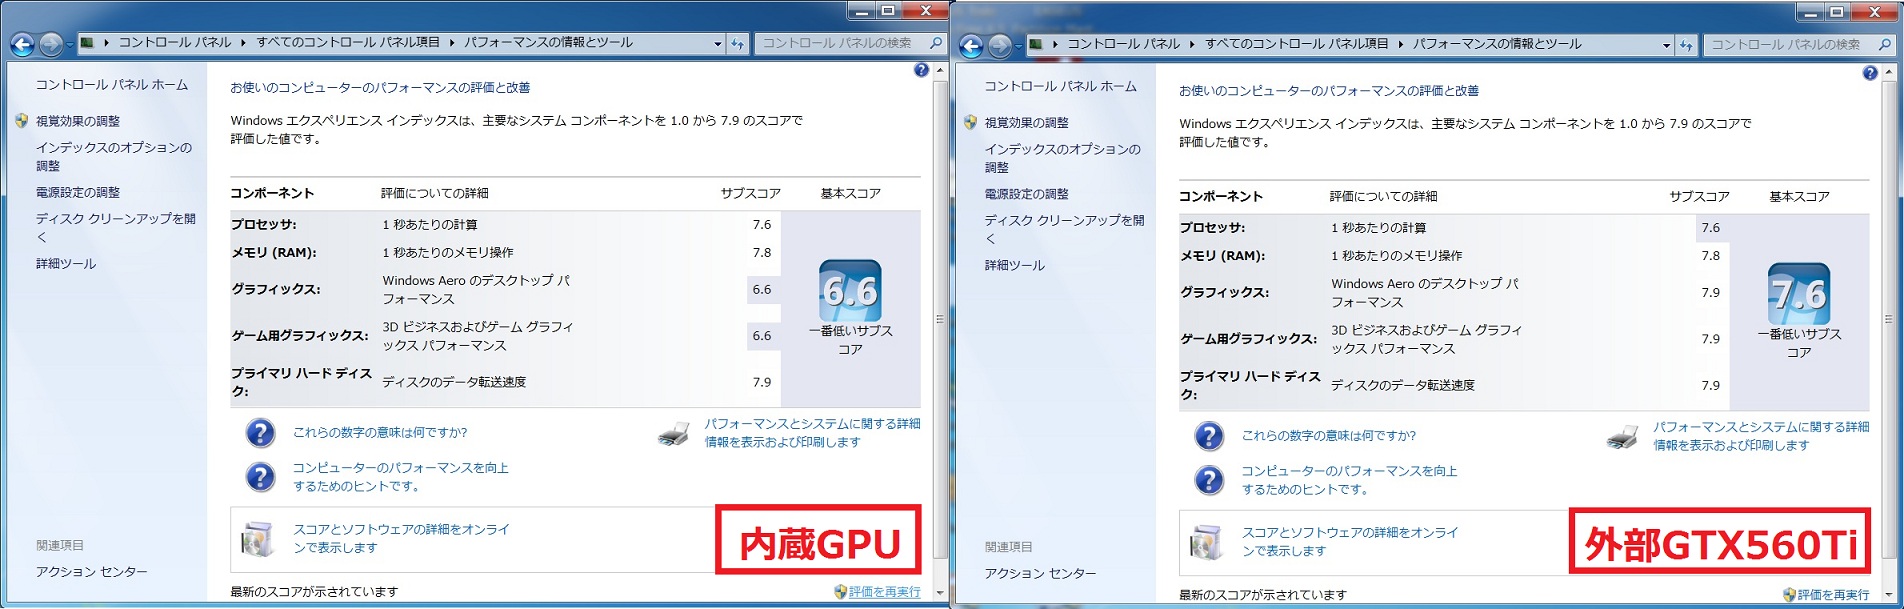Click コントロール パネル breadcrumb in left window
Screen dimensions: 1904x609
pyautogui.click(x=175, y=43)
